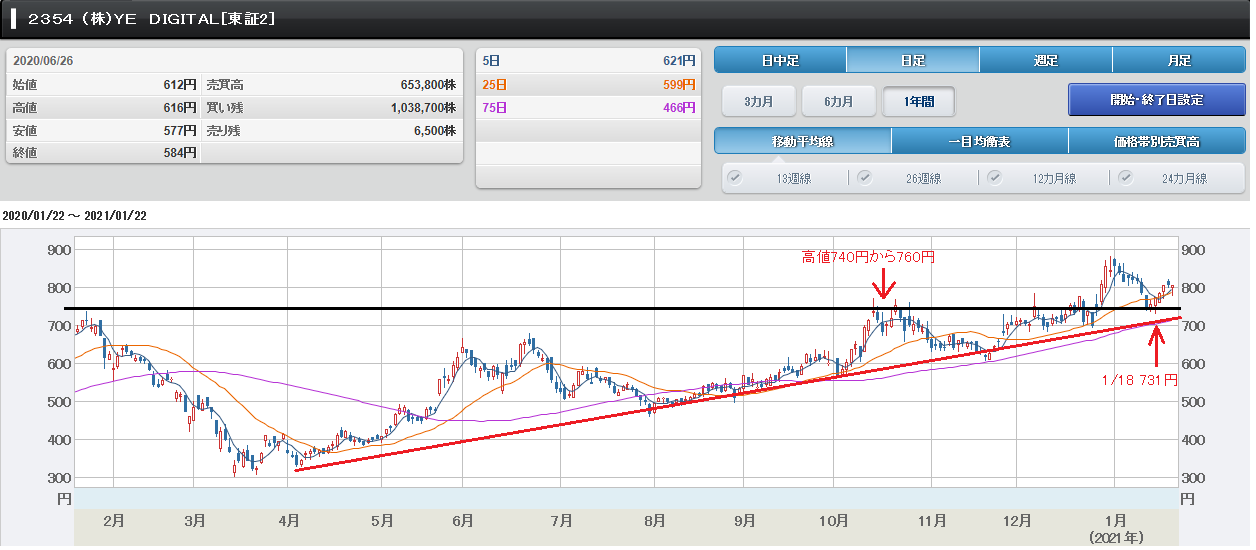1256x550 pixels.
Task: Open the 価格帯別売買高 view
Action: 1157,141
